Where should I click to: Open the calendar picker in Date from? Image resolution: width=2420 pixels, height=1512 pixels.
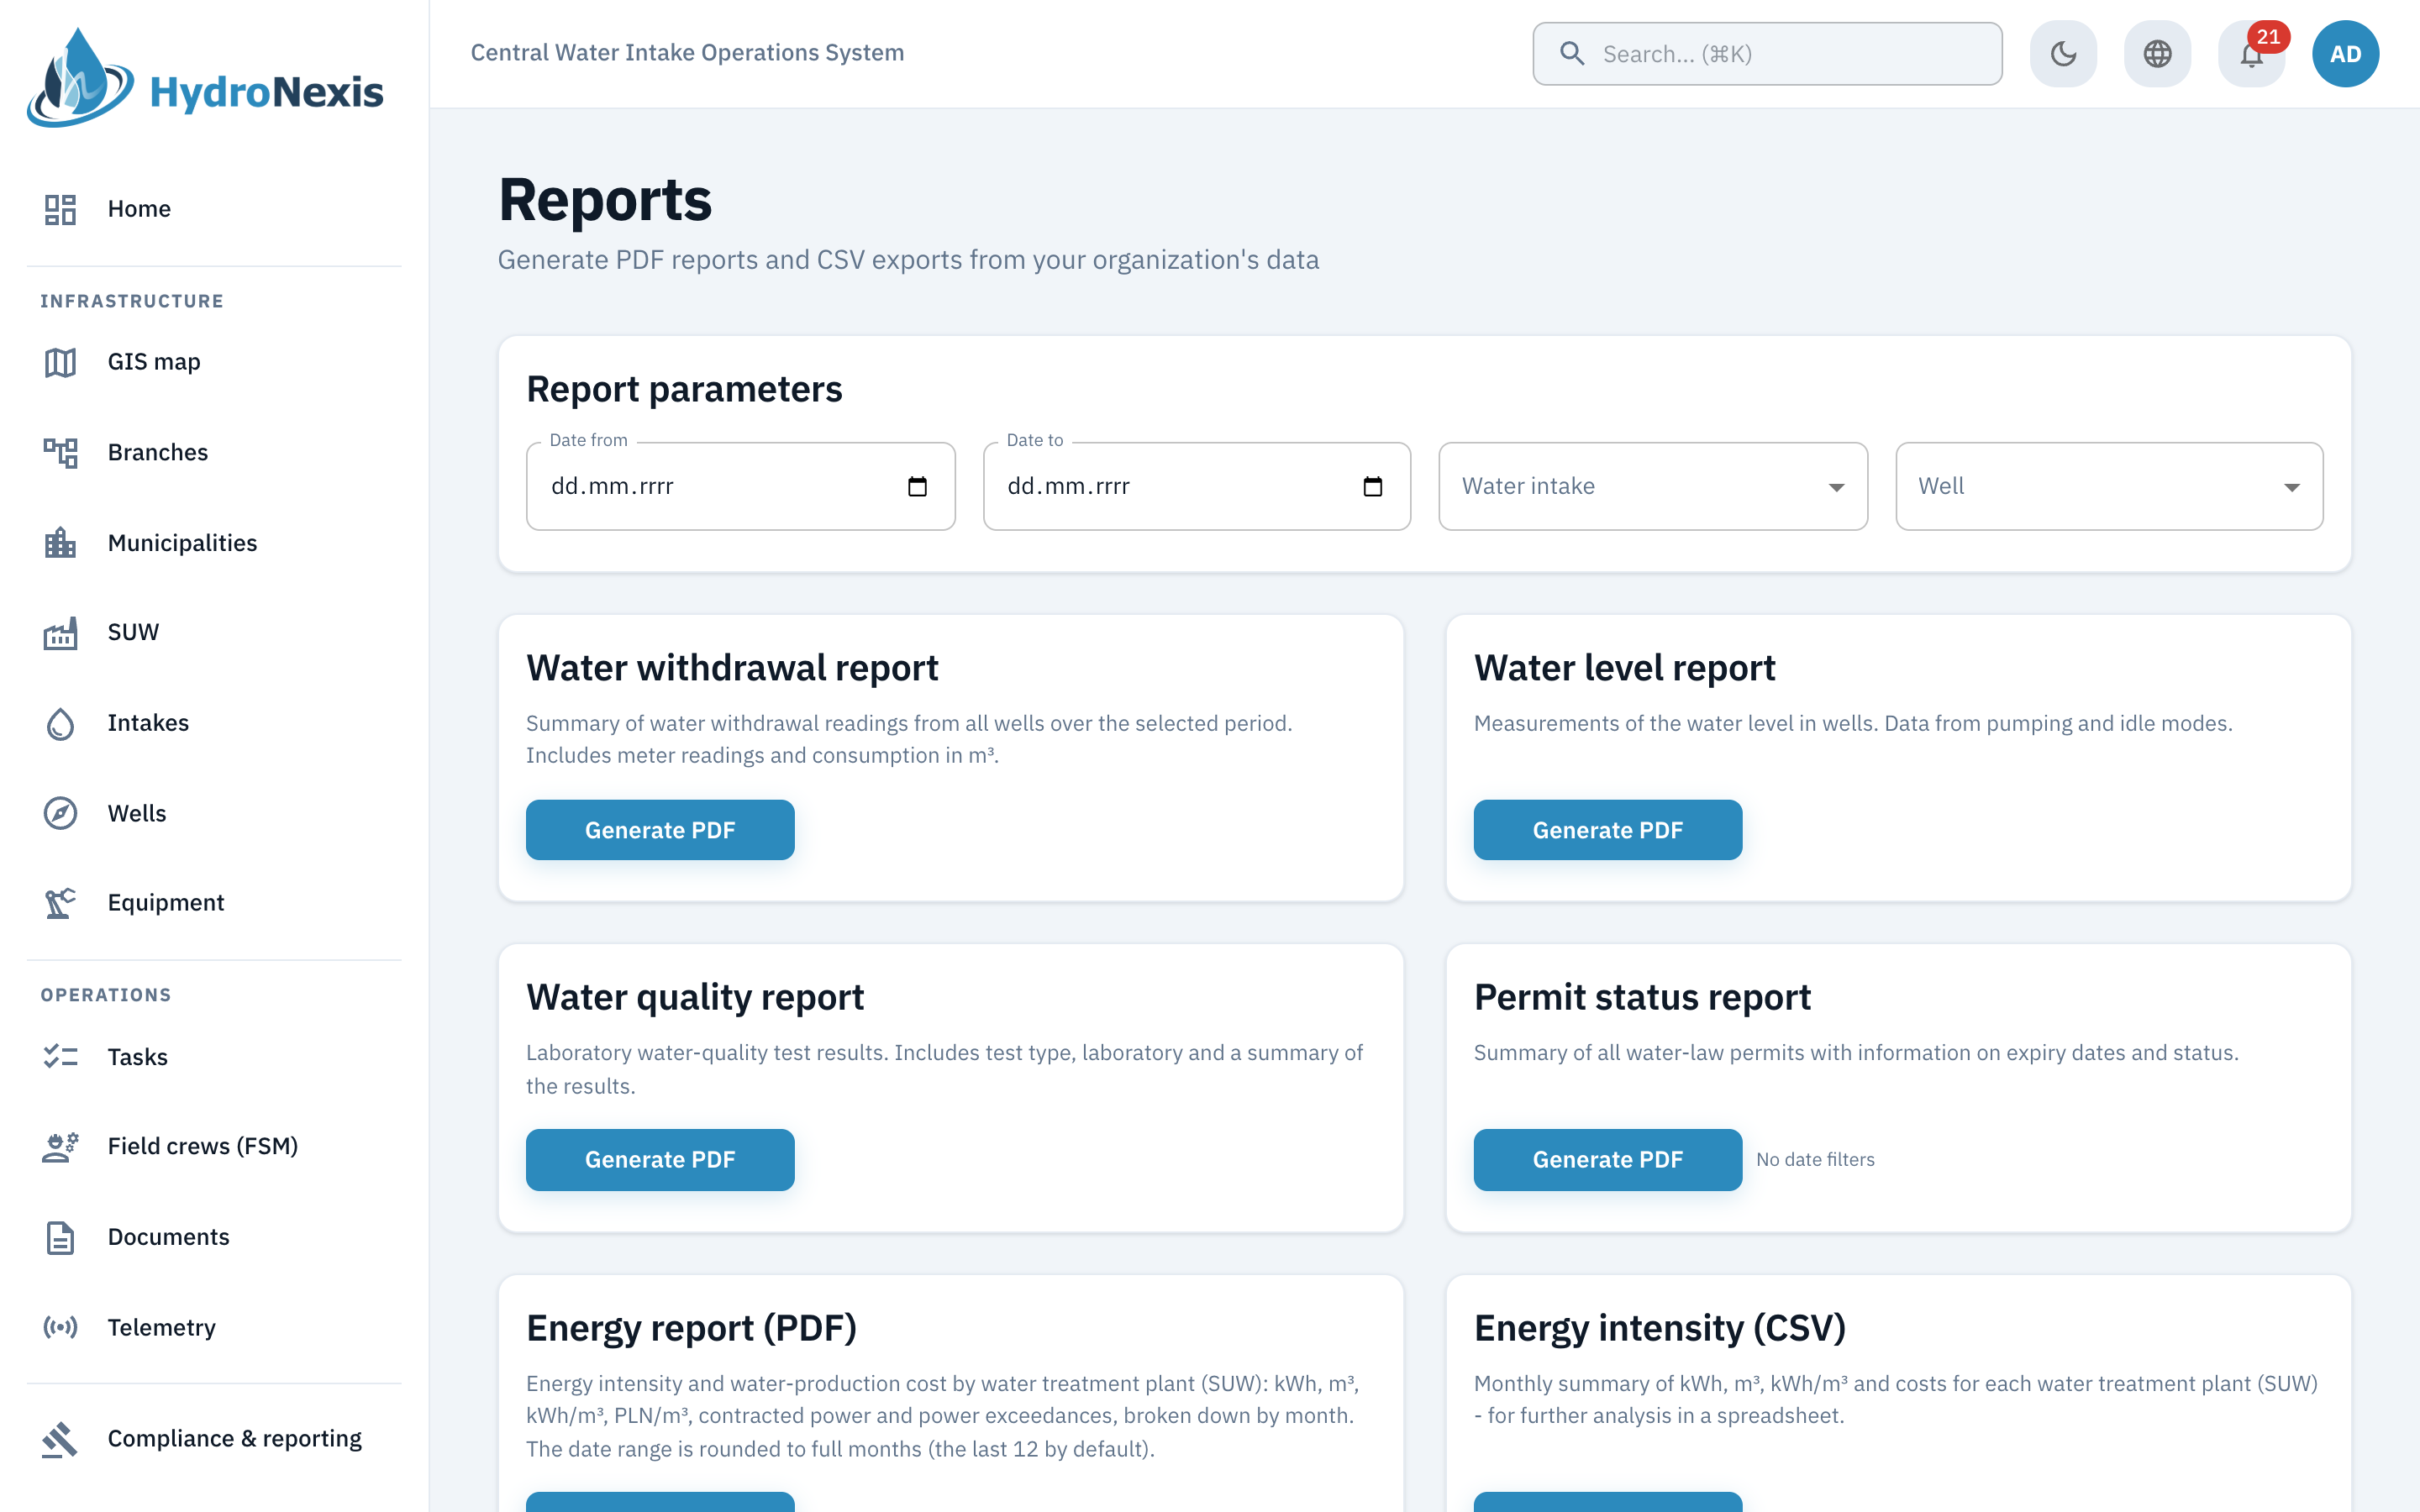pyautogui.click(x=917, y=487)
